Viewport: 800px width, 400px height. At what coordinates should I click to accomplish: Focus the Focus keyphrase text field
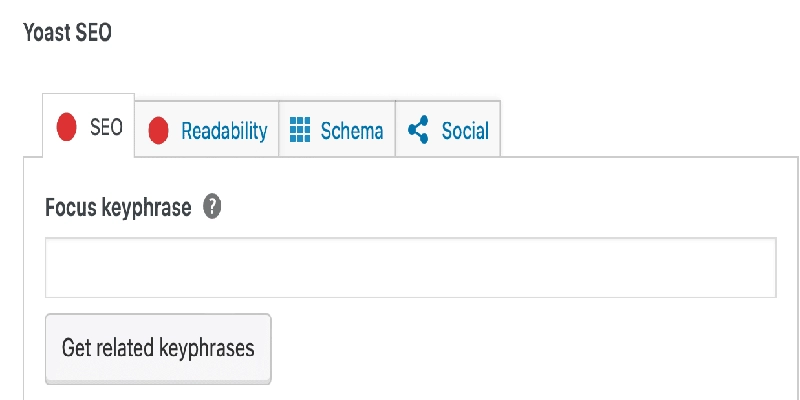coord(410,267)
